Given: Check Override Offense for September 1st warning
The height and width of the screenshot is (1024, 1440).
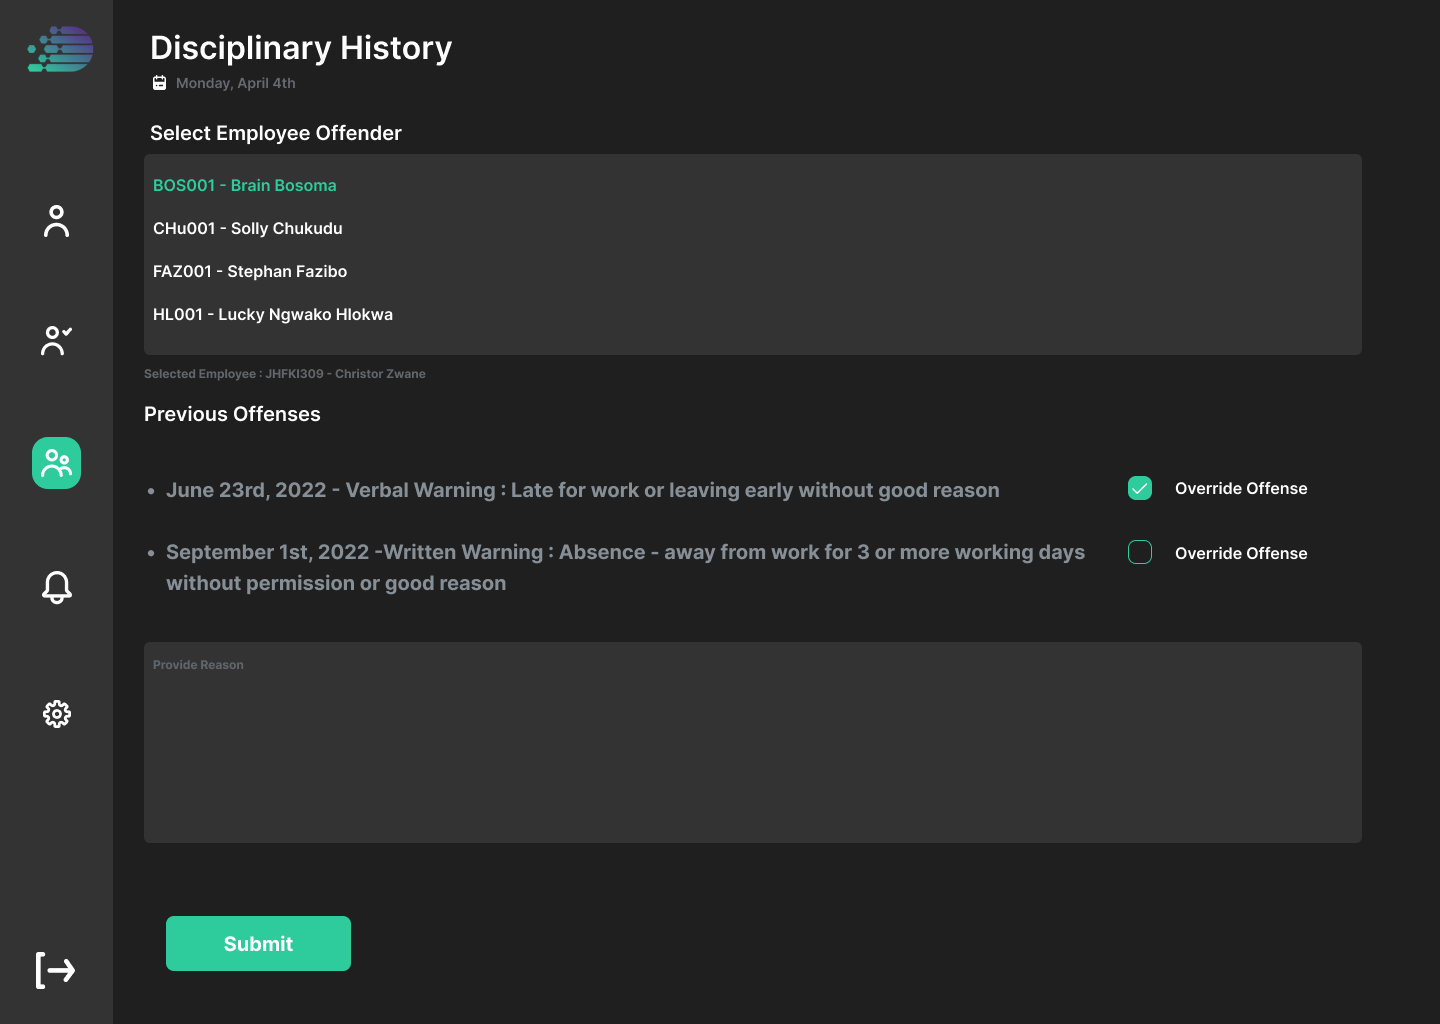Looking at the screenshot, I should [1140, 552].
